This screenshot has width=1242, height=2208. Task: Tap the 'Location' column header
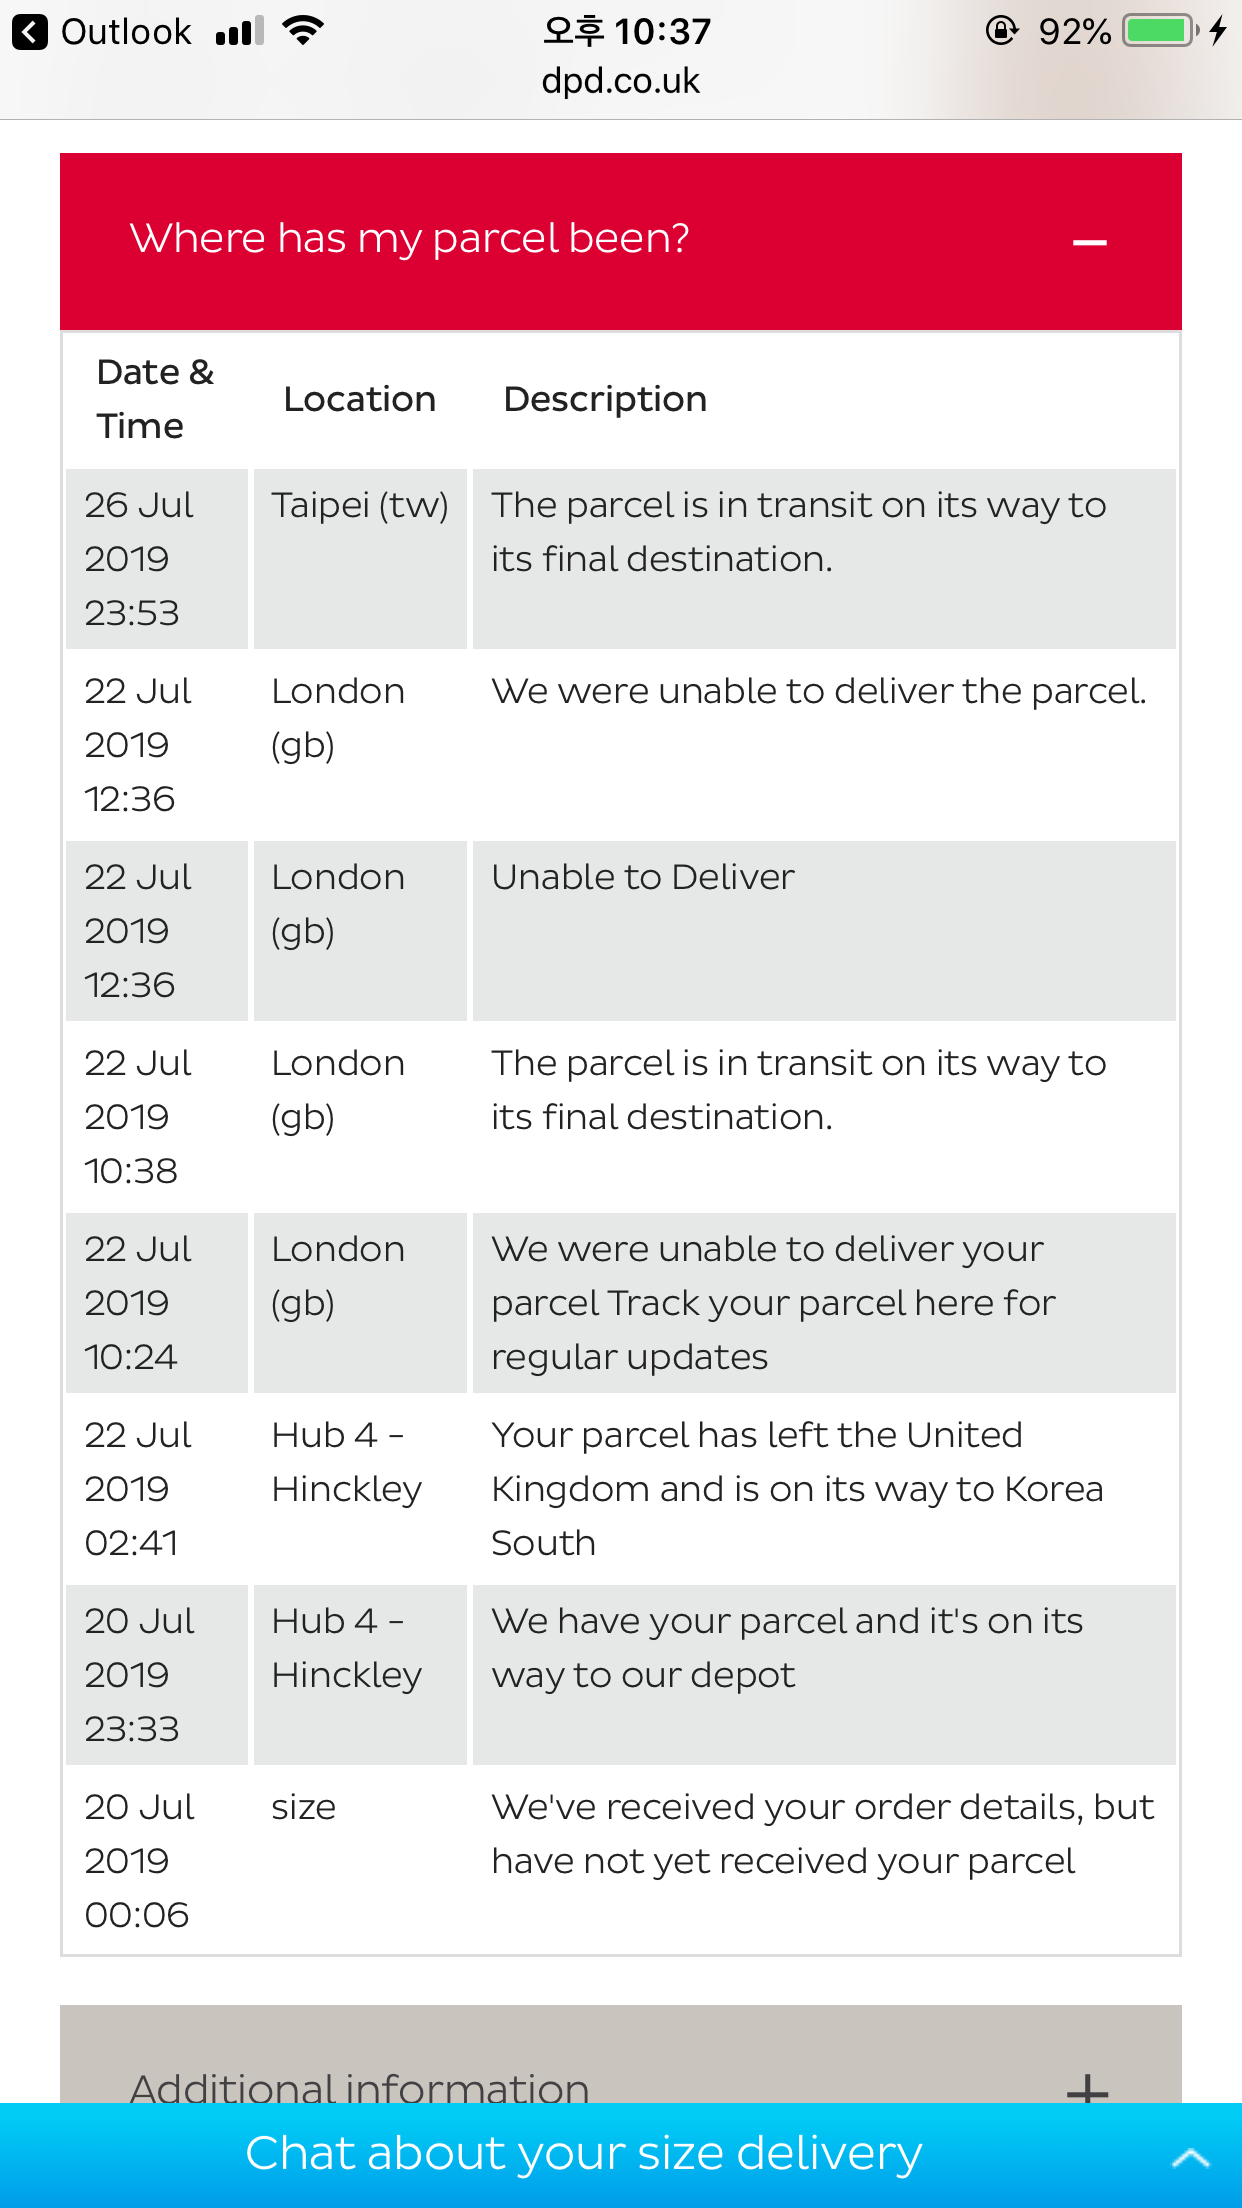[x=360, y=399]
